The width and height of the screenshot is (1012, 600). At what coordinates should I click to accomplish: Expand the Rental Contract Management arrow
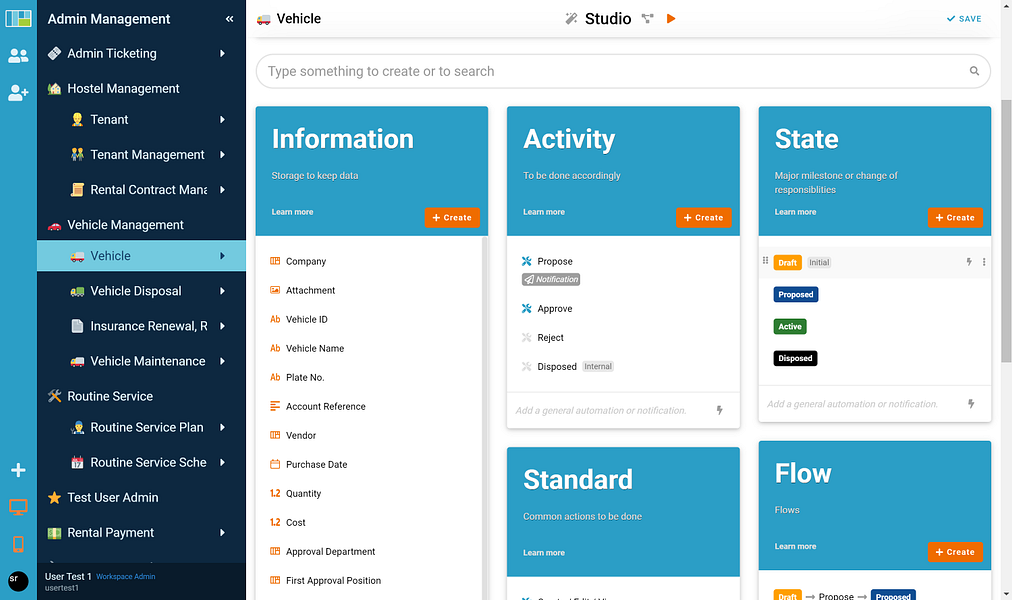(222, 190)
